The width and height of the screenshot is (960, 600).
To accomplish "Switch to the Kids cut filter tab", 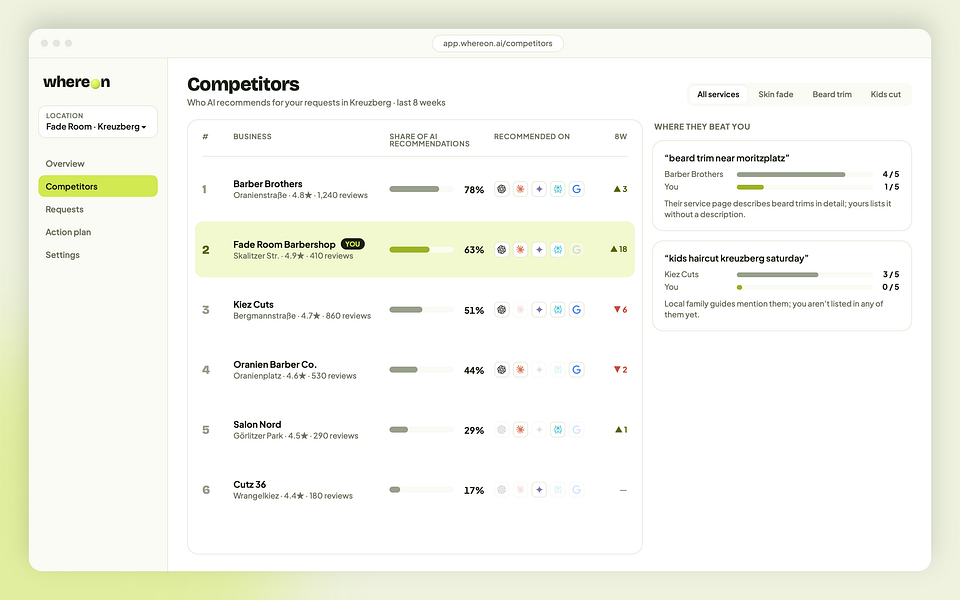I will (x=885, y=94).
